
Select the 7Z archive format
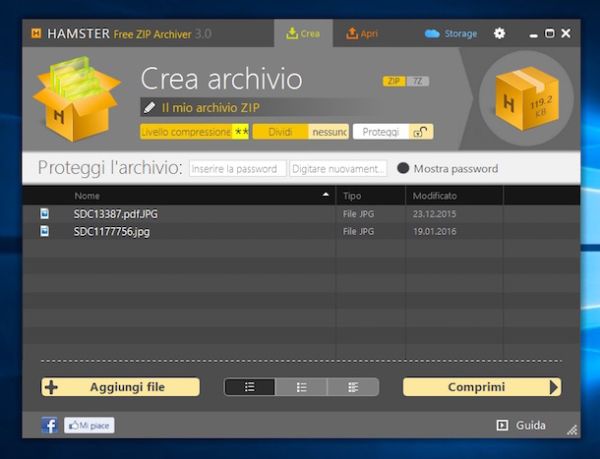tap(417, 81)
